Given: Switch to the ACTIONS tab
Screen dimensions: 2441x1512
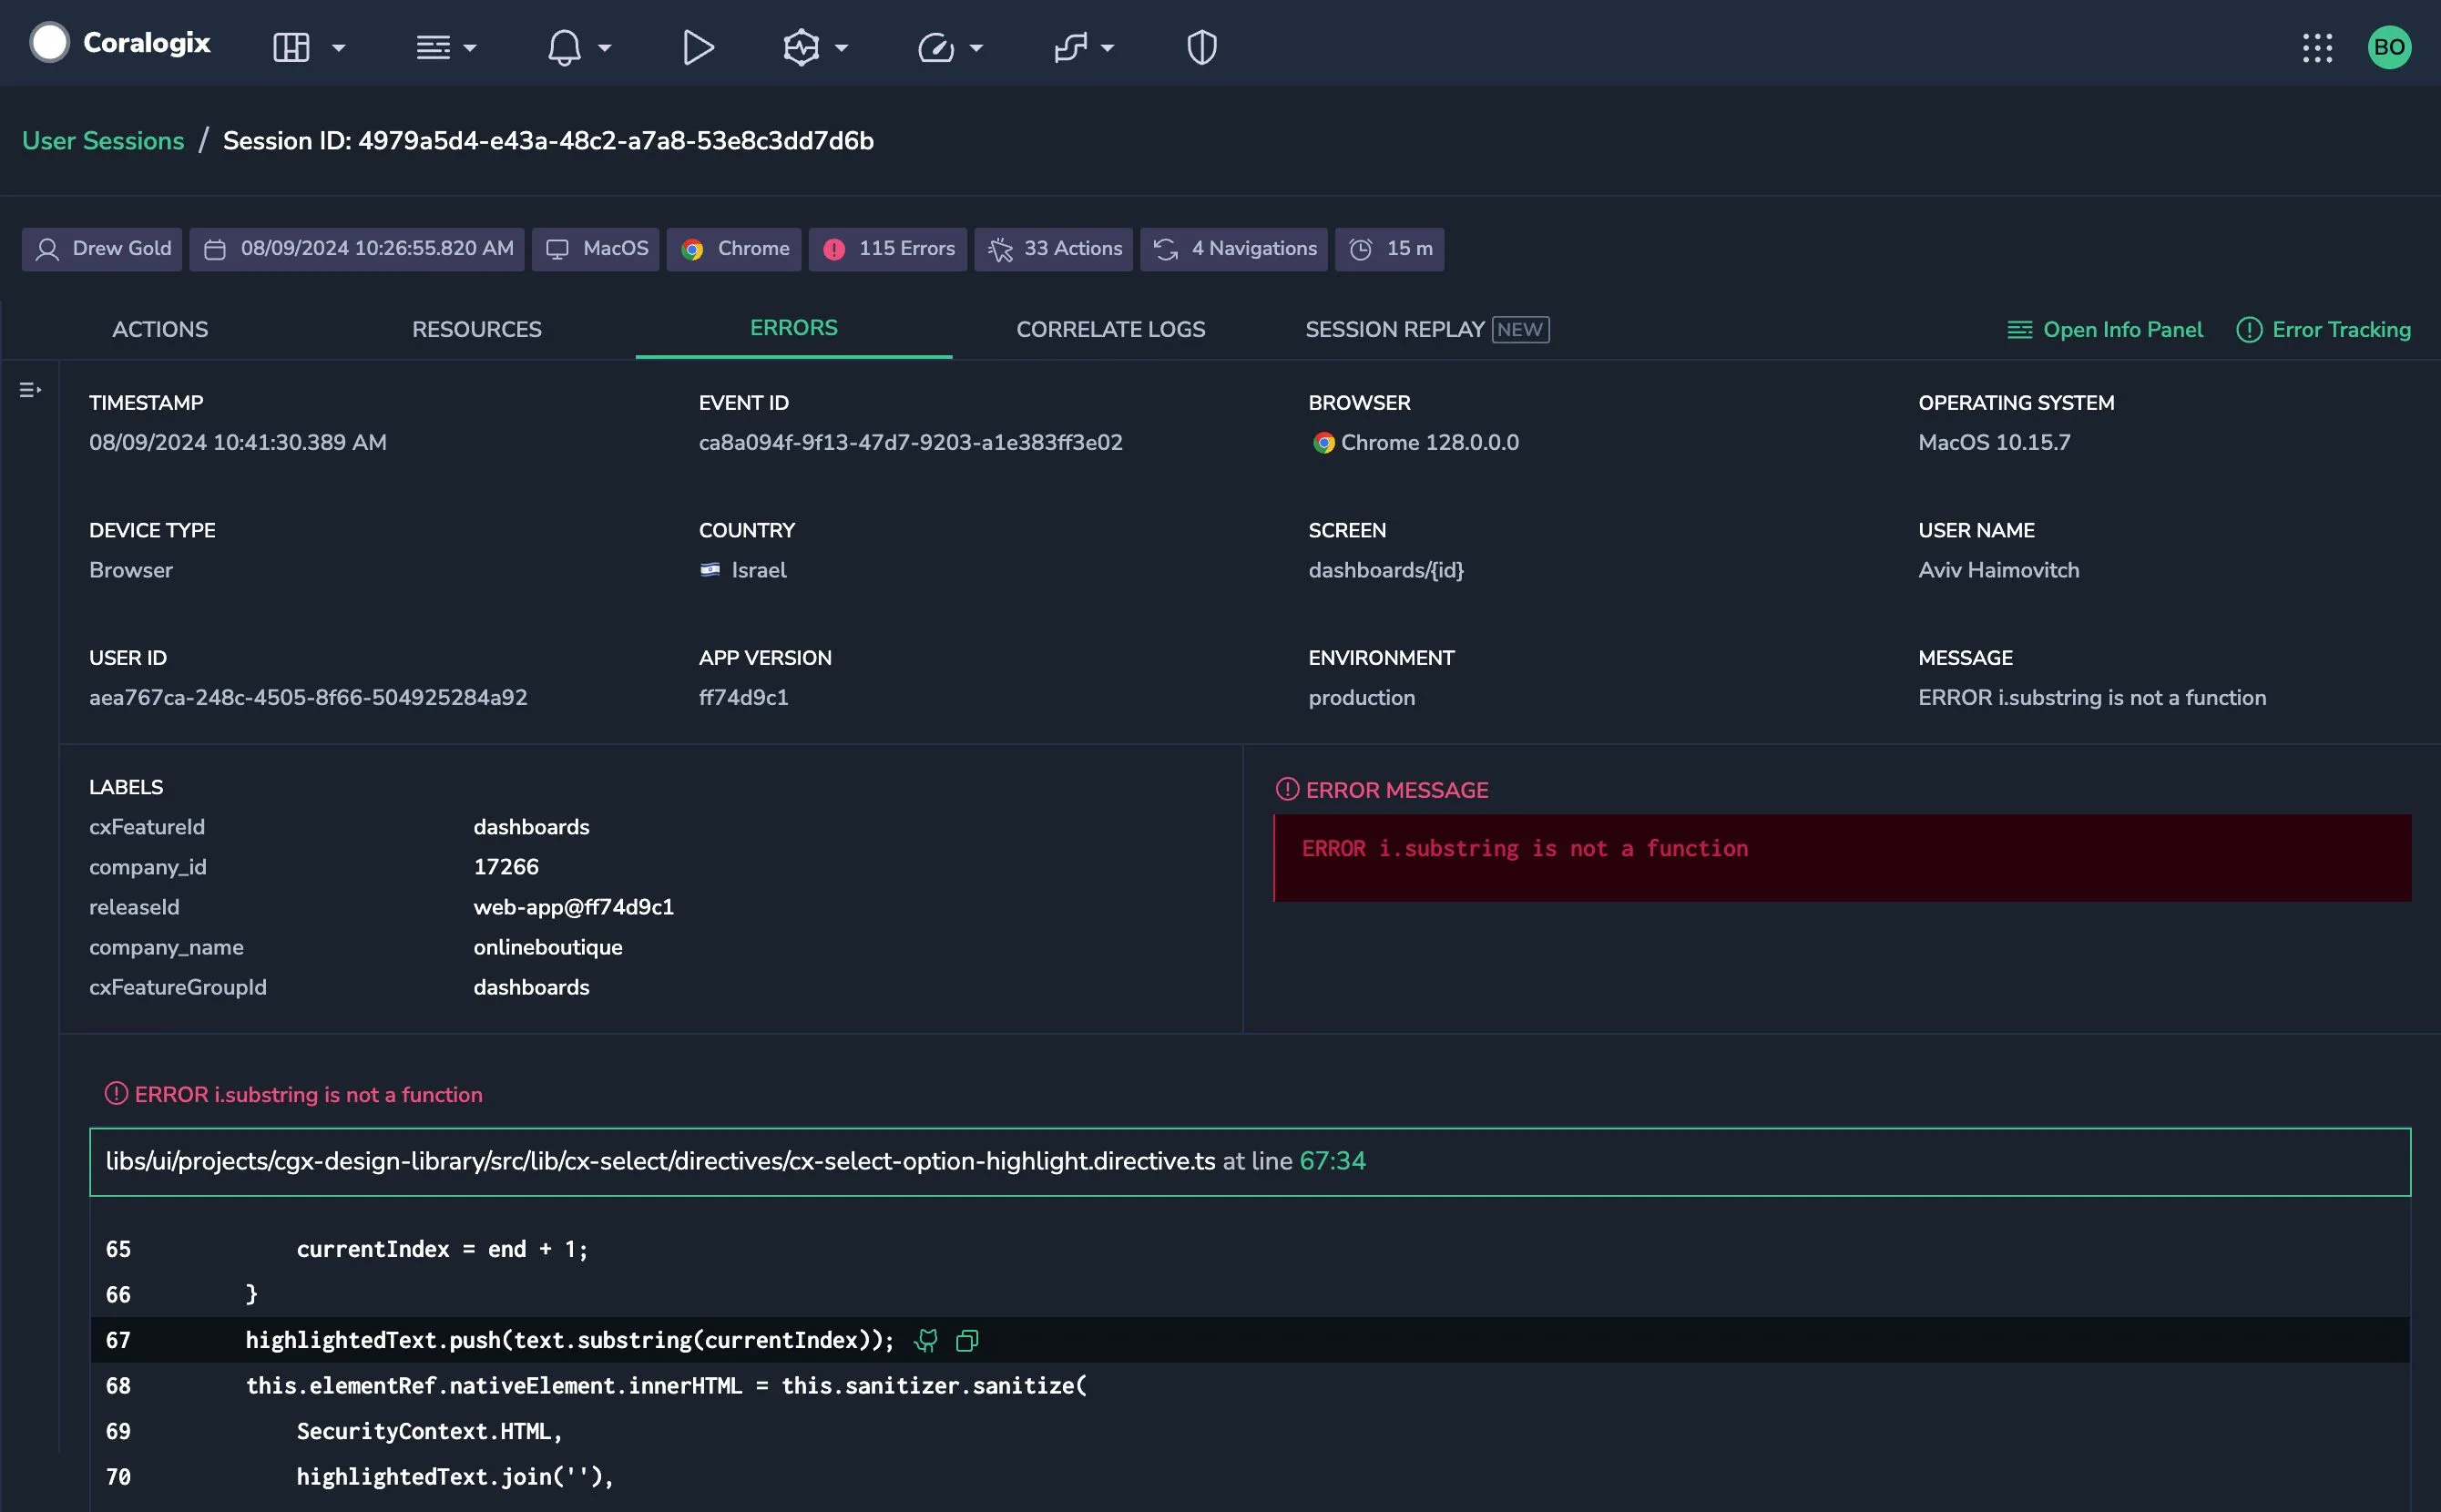Looking at the screenshot, I should click(x=160, y=329).
